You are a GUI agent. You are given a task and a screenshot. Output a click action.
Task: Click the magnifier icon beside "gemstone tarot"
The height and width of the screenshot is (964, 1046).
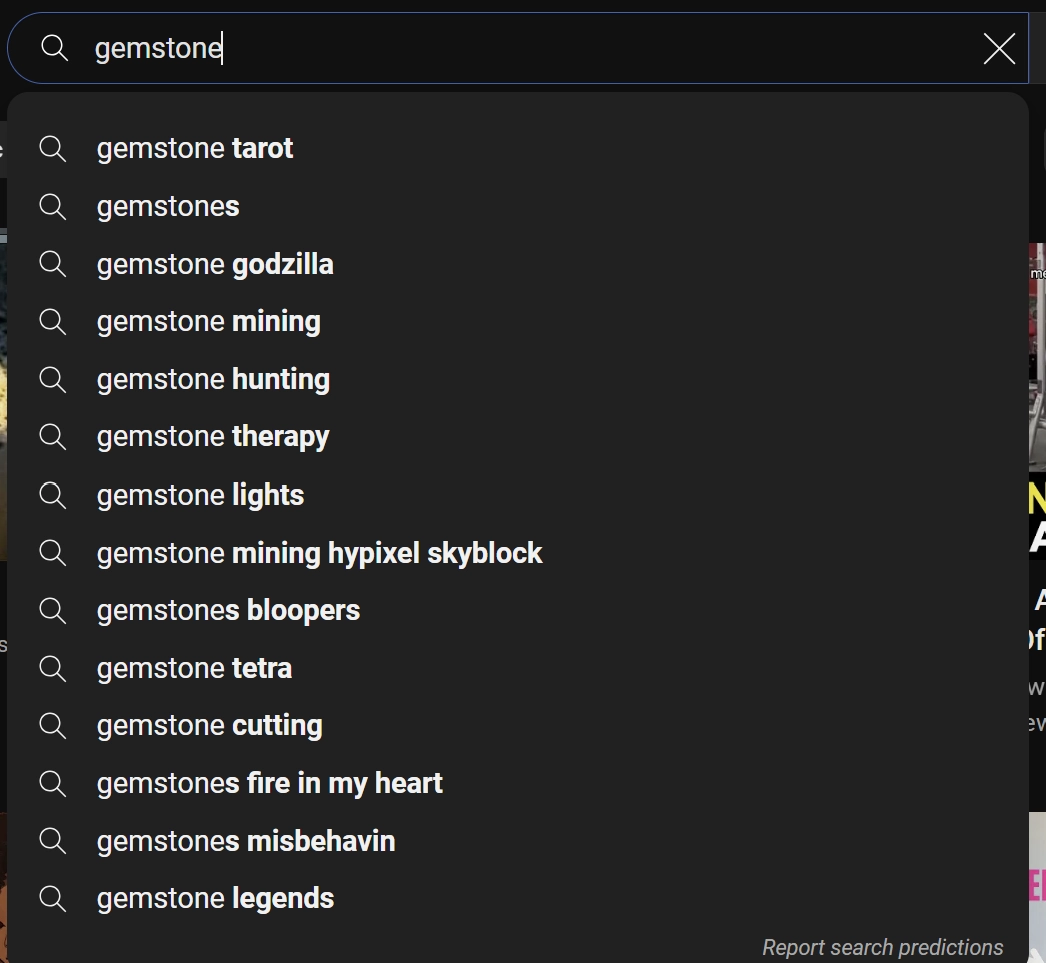[52, 148]
